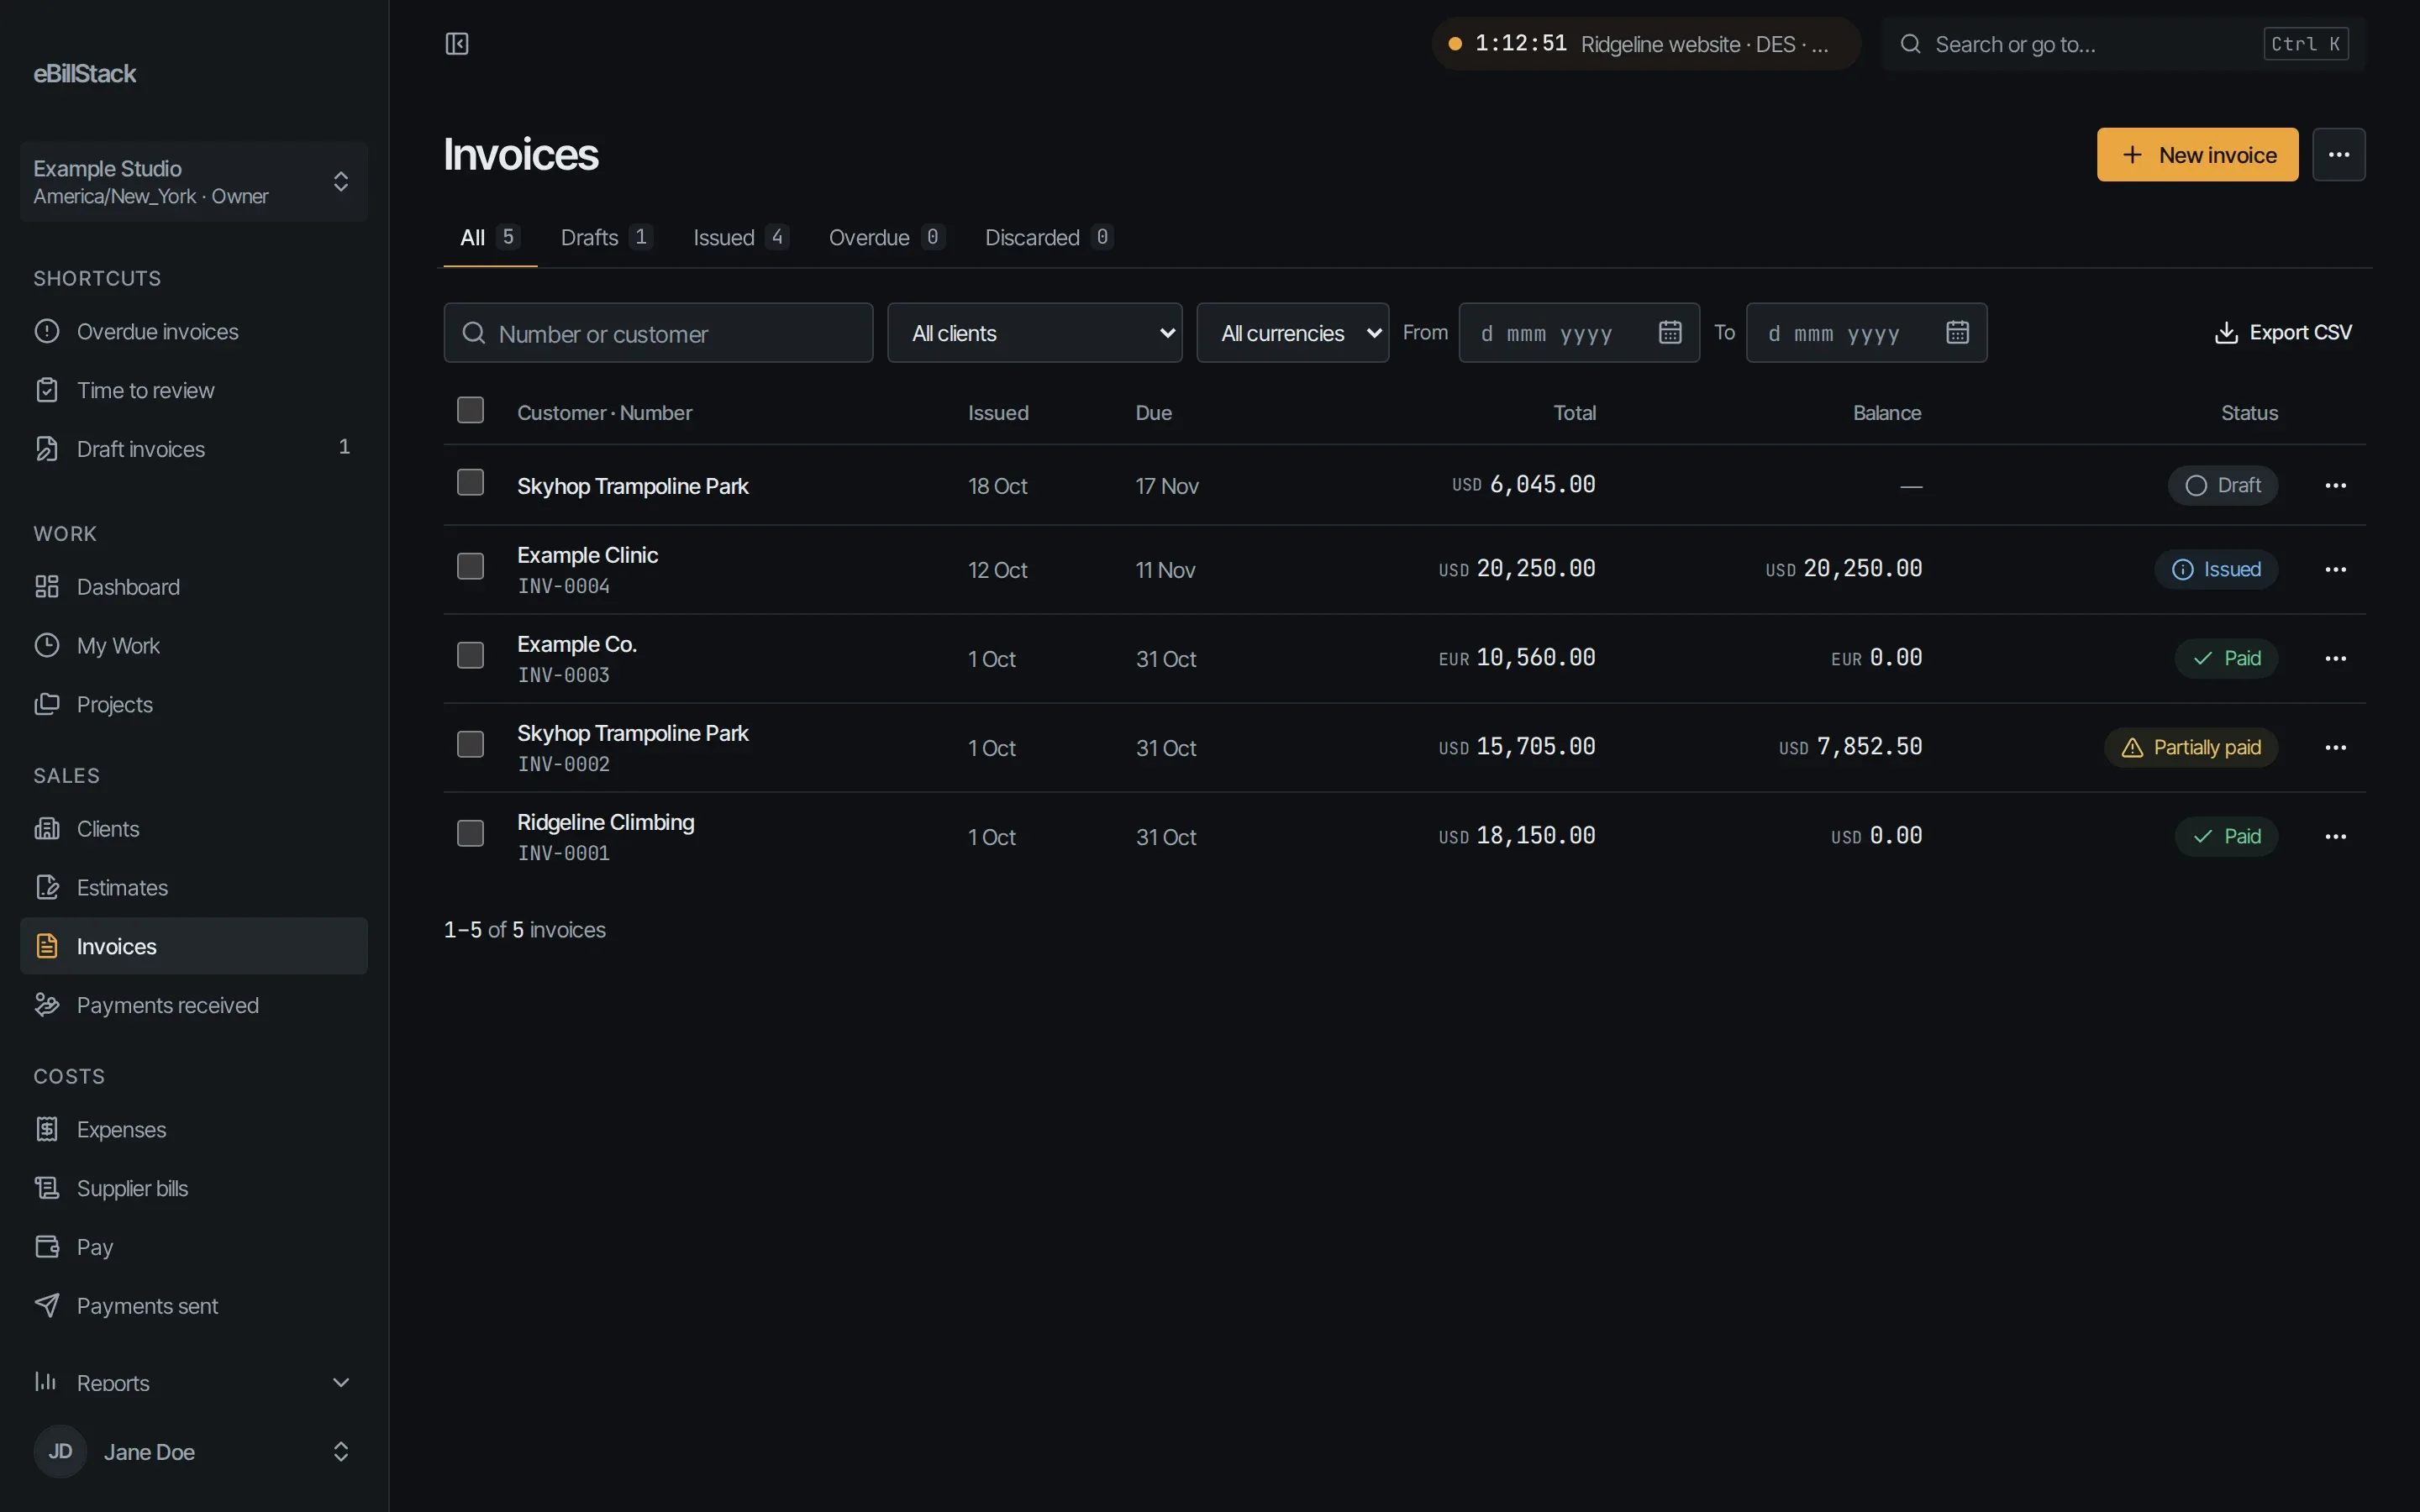Open Draft invoices shortcut

click(194, 449)
